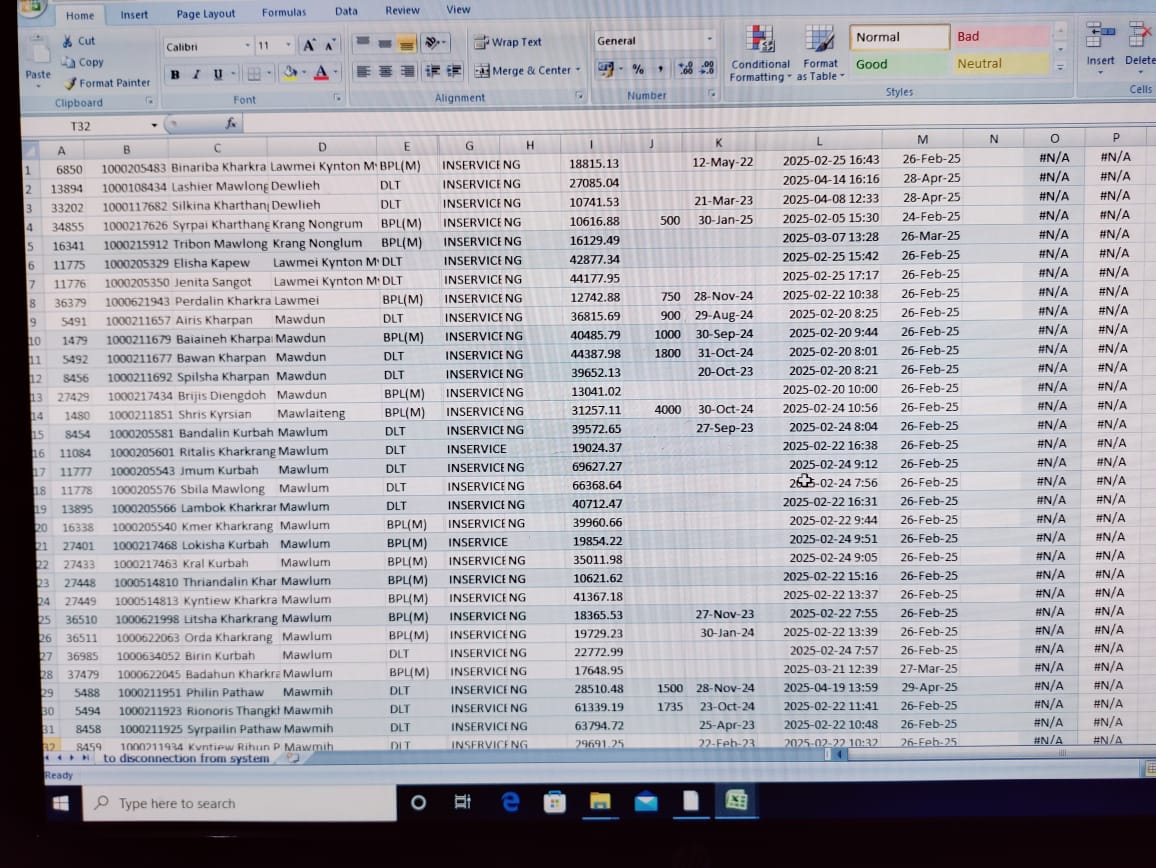1156x868 pixels.
Task: Click the red Font Color swatch button
Action: [320, 73]
